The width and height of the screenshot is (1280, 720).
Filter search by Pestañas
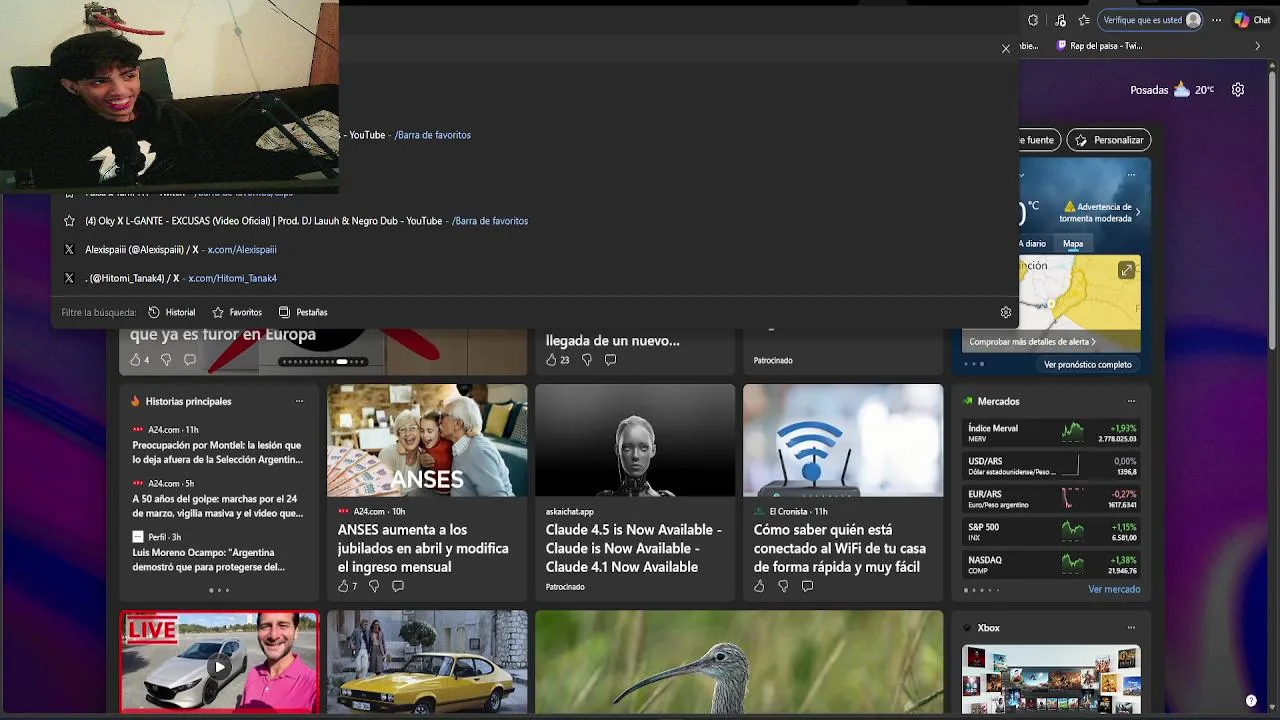(303, 312)
